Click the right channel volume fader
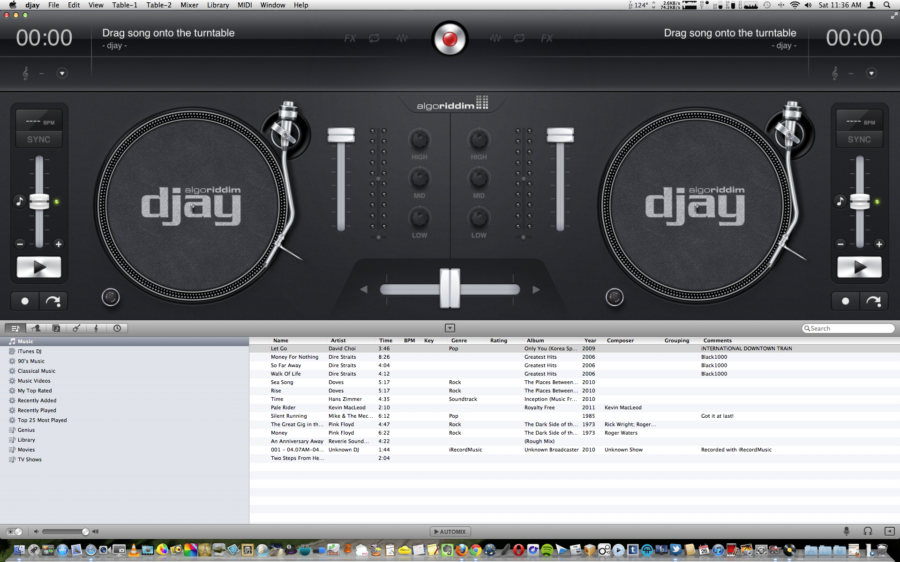900x562 pixels. [560, 135]
